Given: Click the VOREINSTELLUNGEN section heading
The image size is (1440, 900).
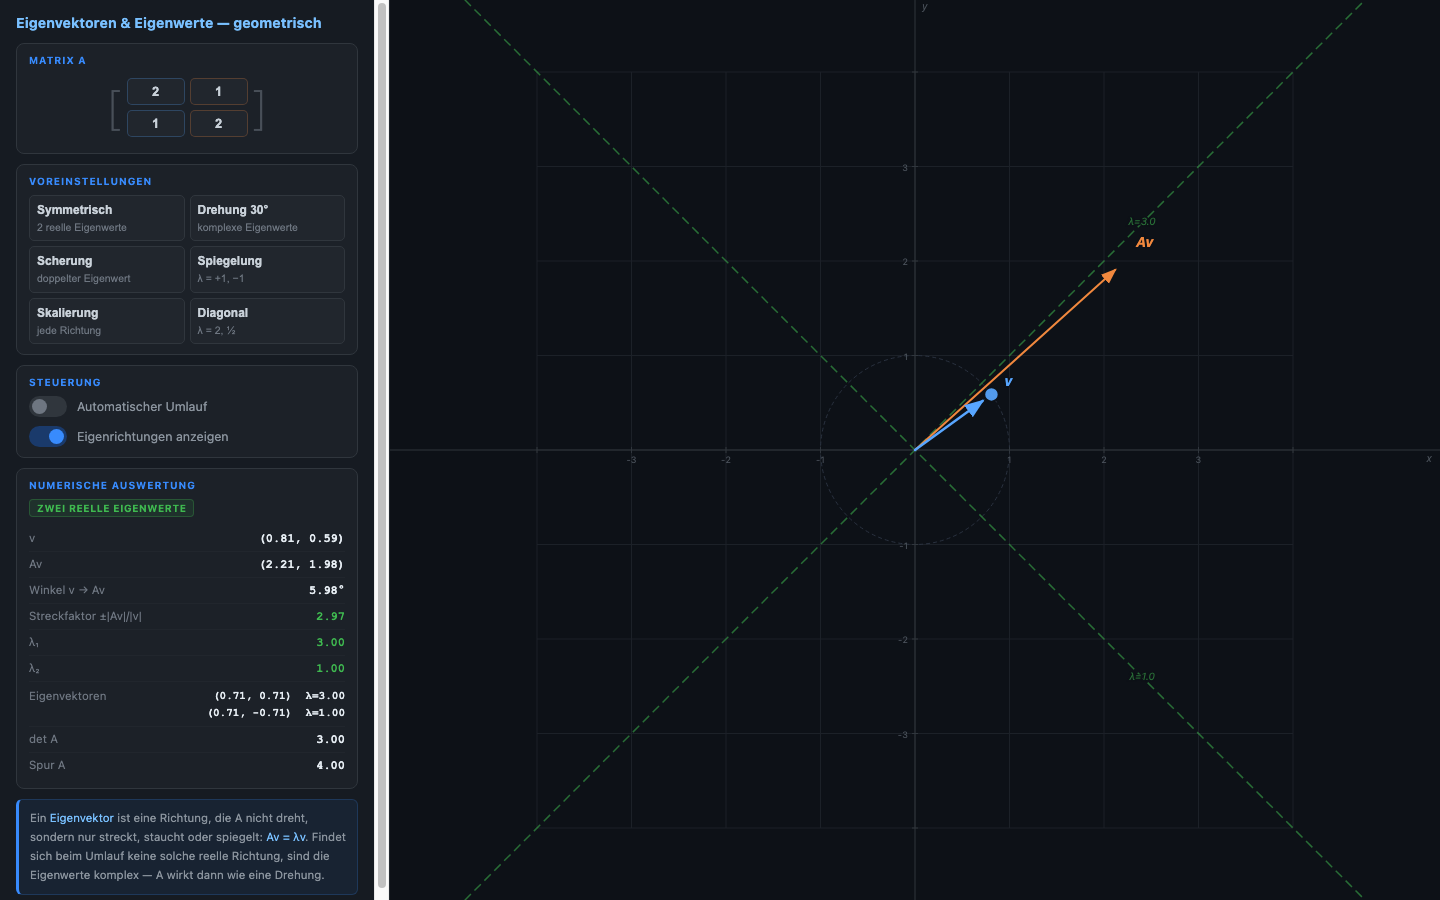Looking at the screenshot, I should pyautogui.click(x=90, y=182).
